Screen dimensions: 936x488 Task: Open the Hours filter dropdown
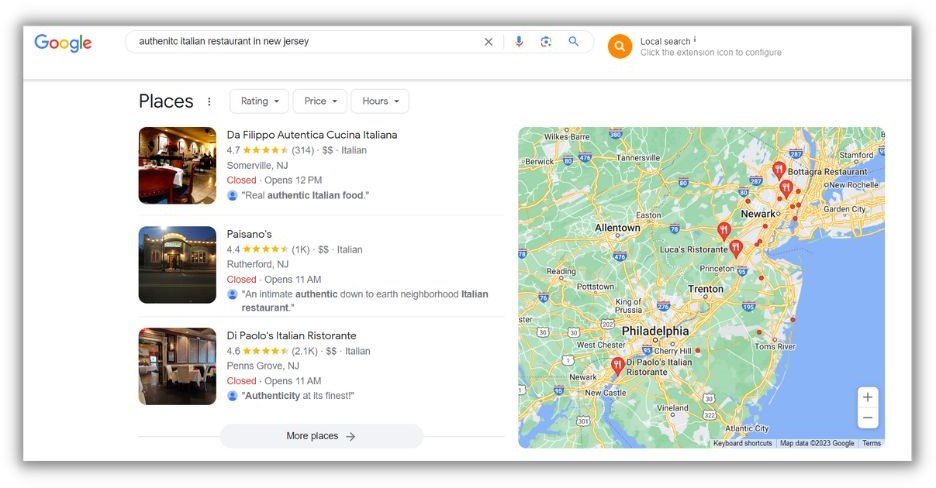pyautogui.click(x=380, y=101)
